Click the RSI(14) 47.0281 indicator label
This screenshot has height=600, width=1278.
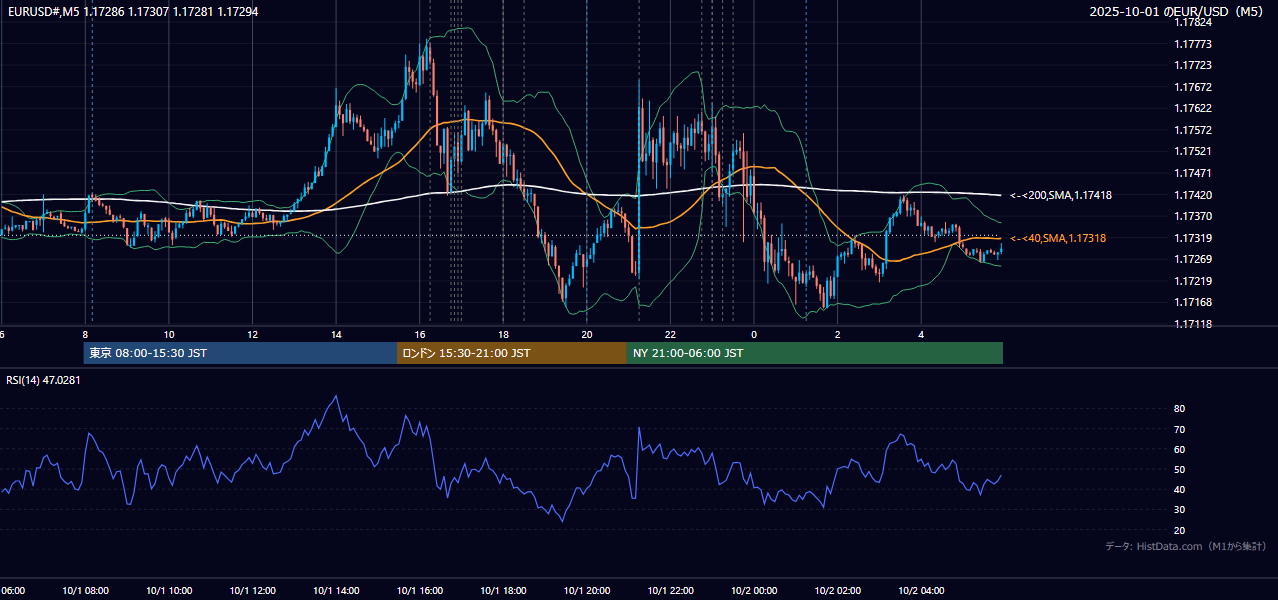coord(44,380)
